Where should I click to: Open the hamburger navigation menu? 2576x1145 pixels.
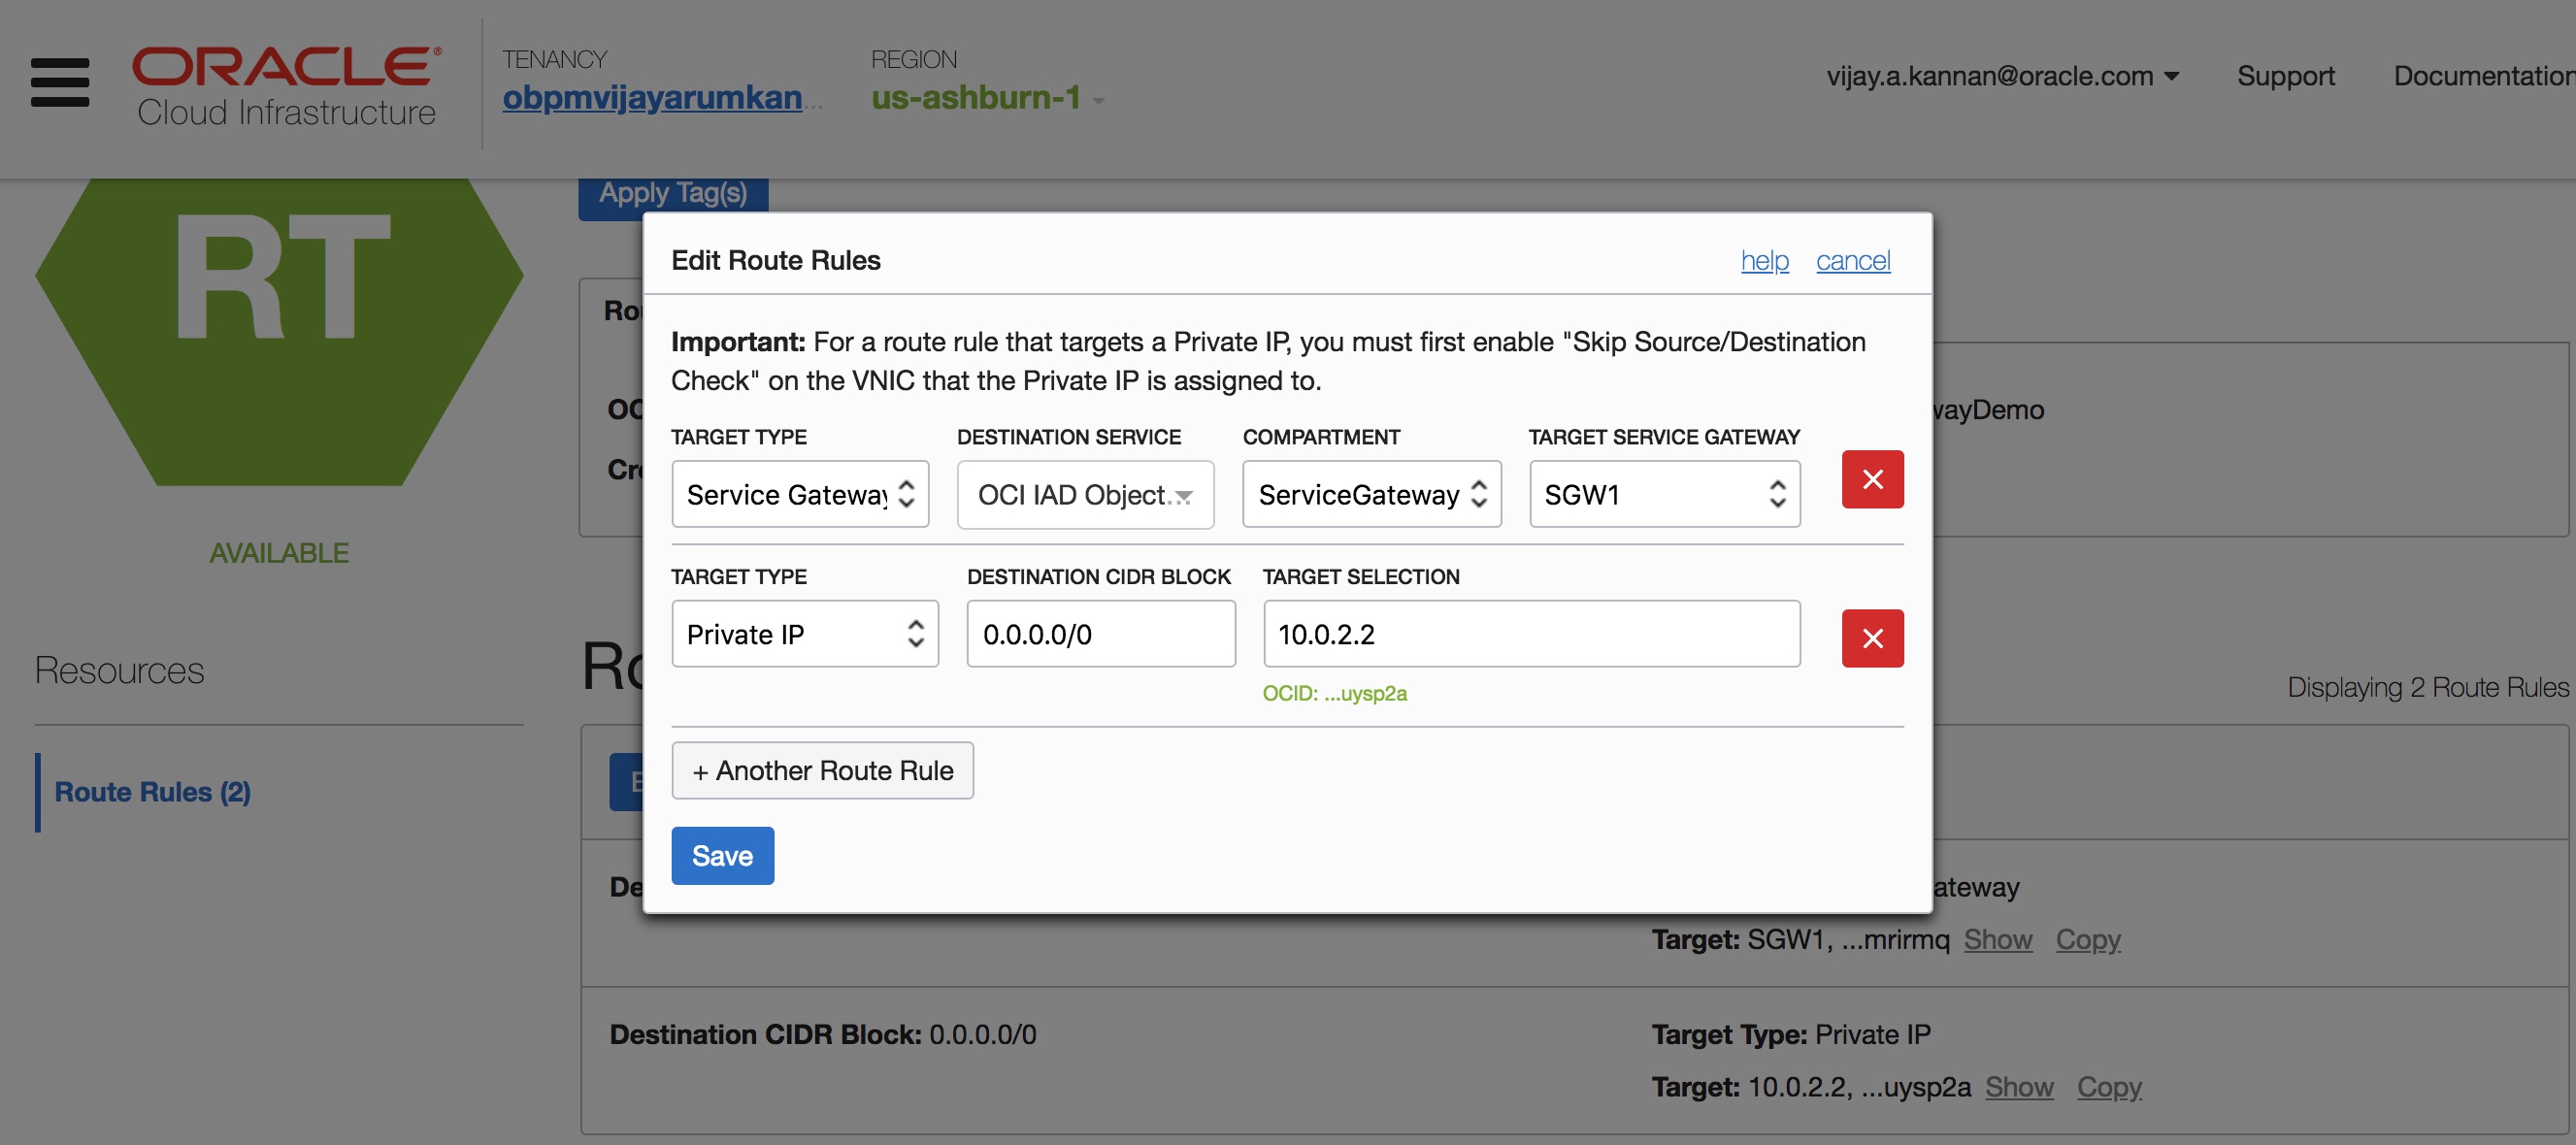(x=60, y=82)
